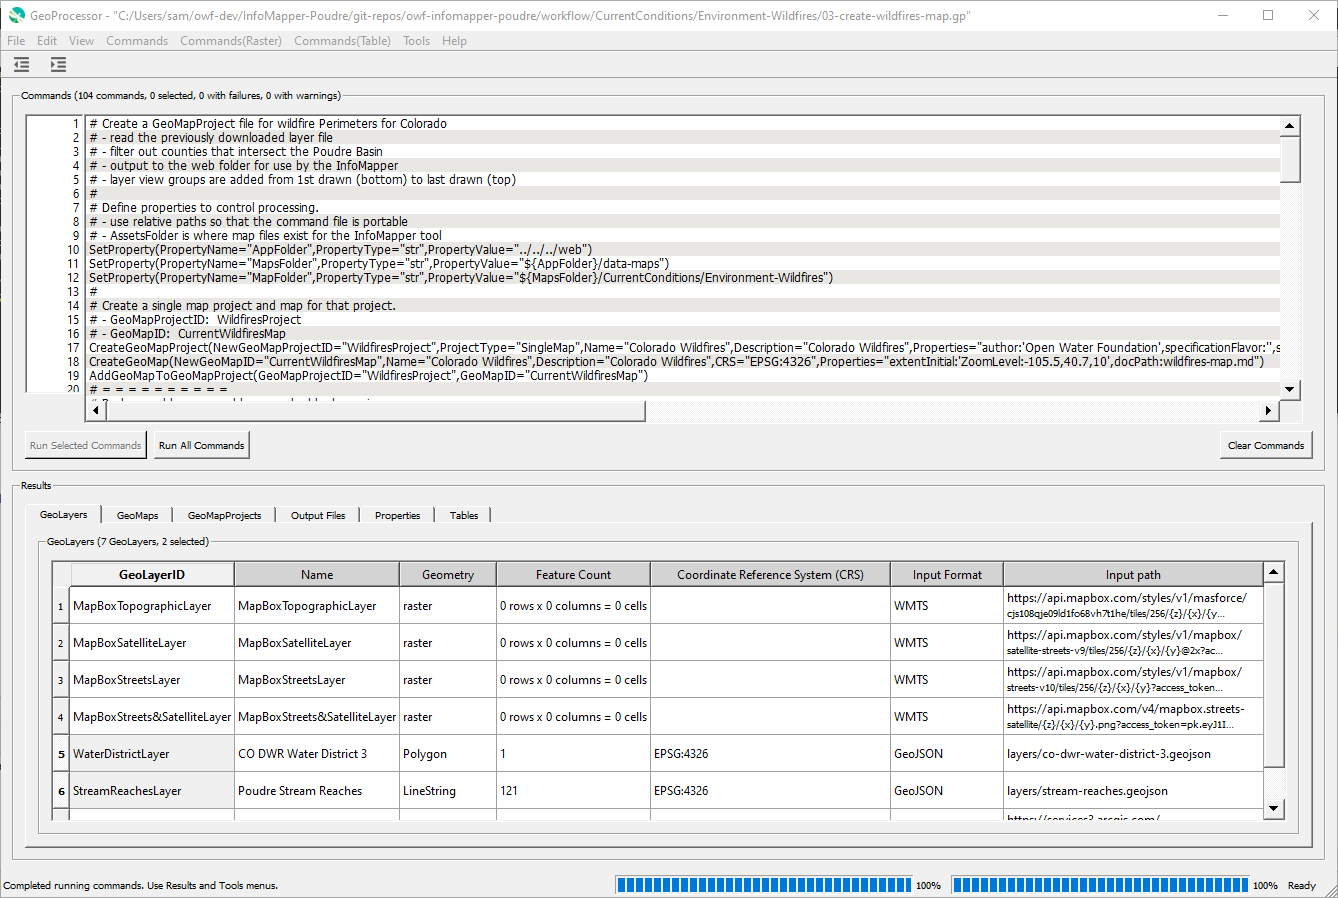Switch to the Properties tab
1338x898 pixels.
tap(397, 516)
